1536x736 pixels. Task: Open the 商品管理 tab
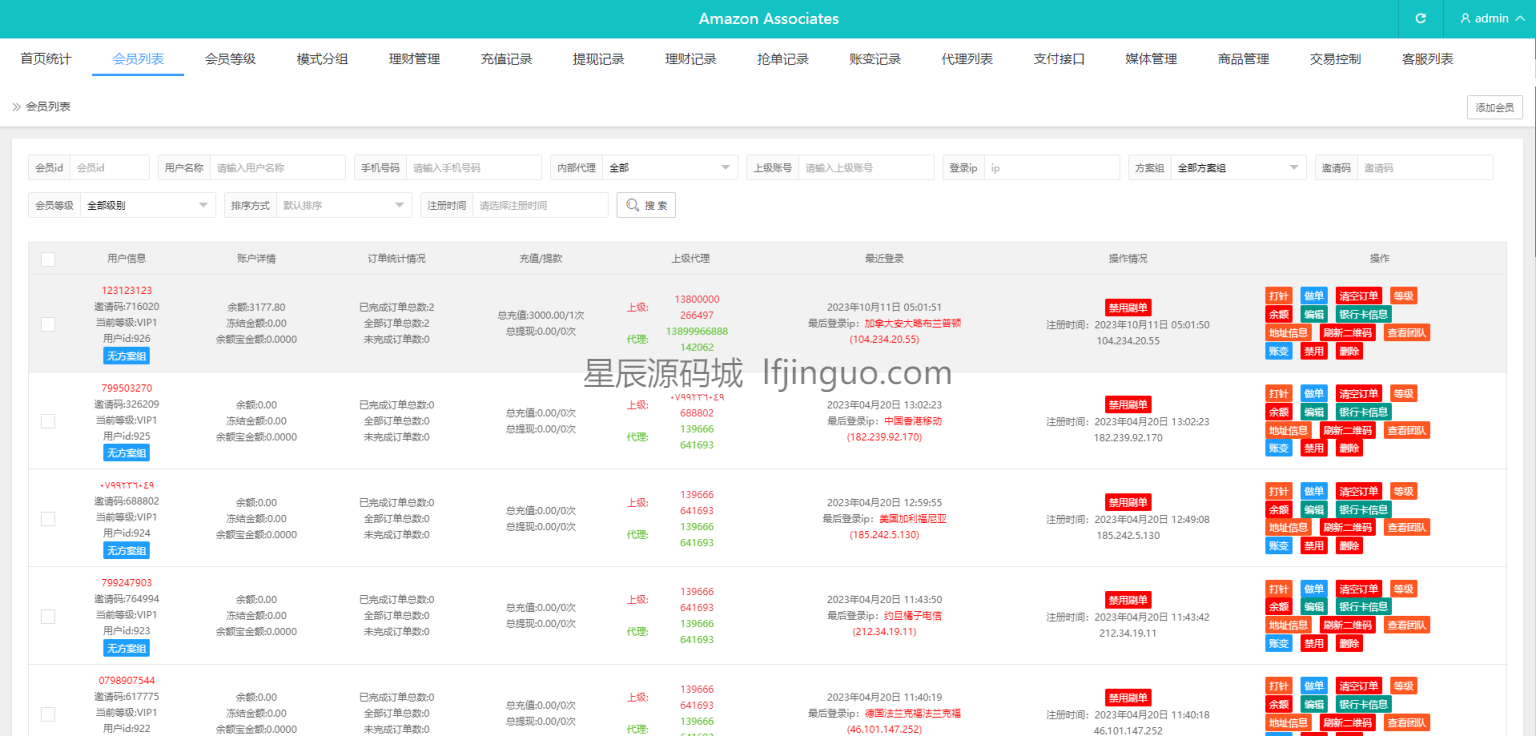[1243, 59]
